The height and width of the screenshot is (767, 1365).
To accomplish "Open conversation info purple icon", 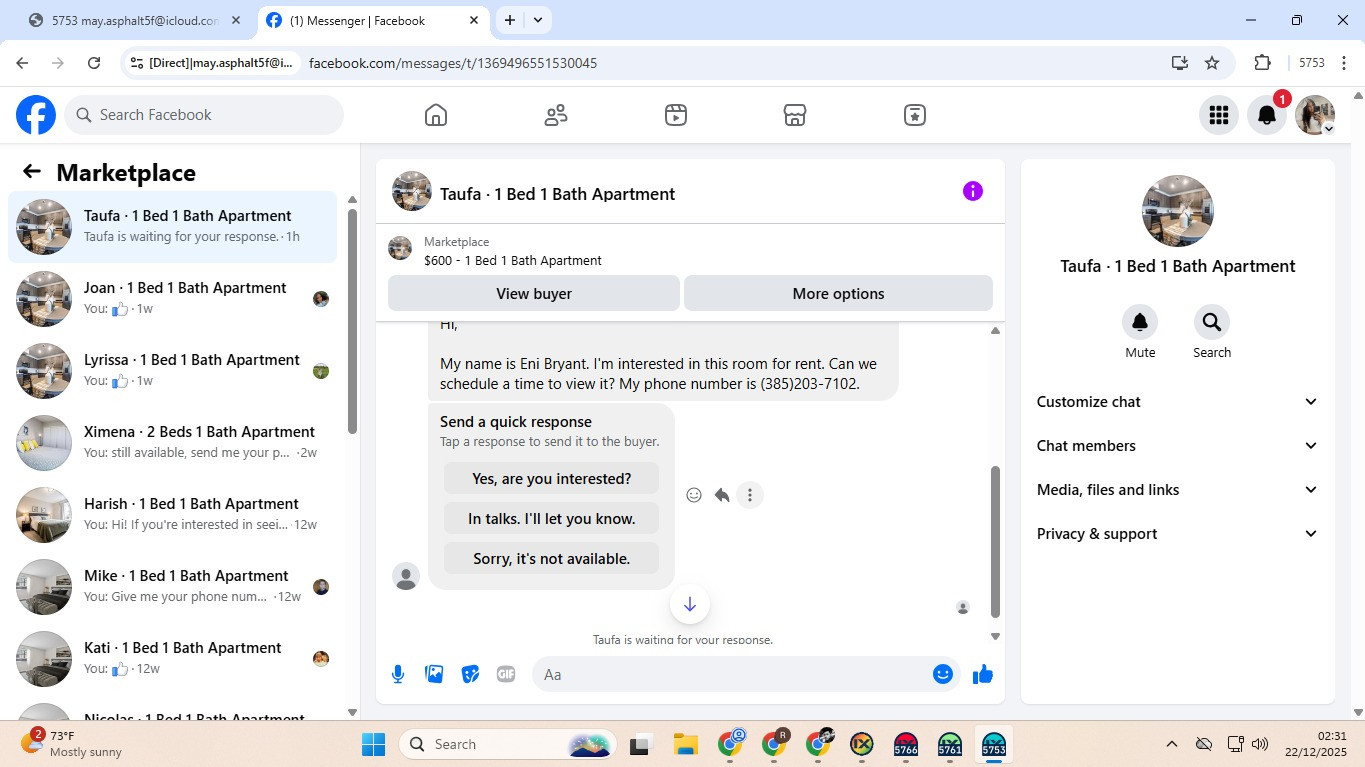I will point(973,191).
